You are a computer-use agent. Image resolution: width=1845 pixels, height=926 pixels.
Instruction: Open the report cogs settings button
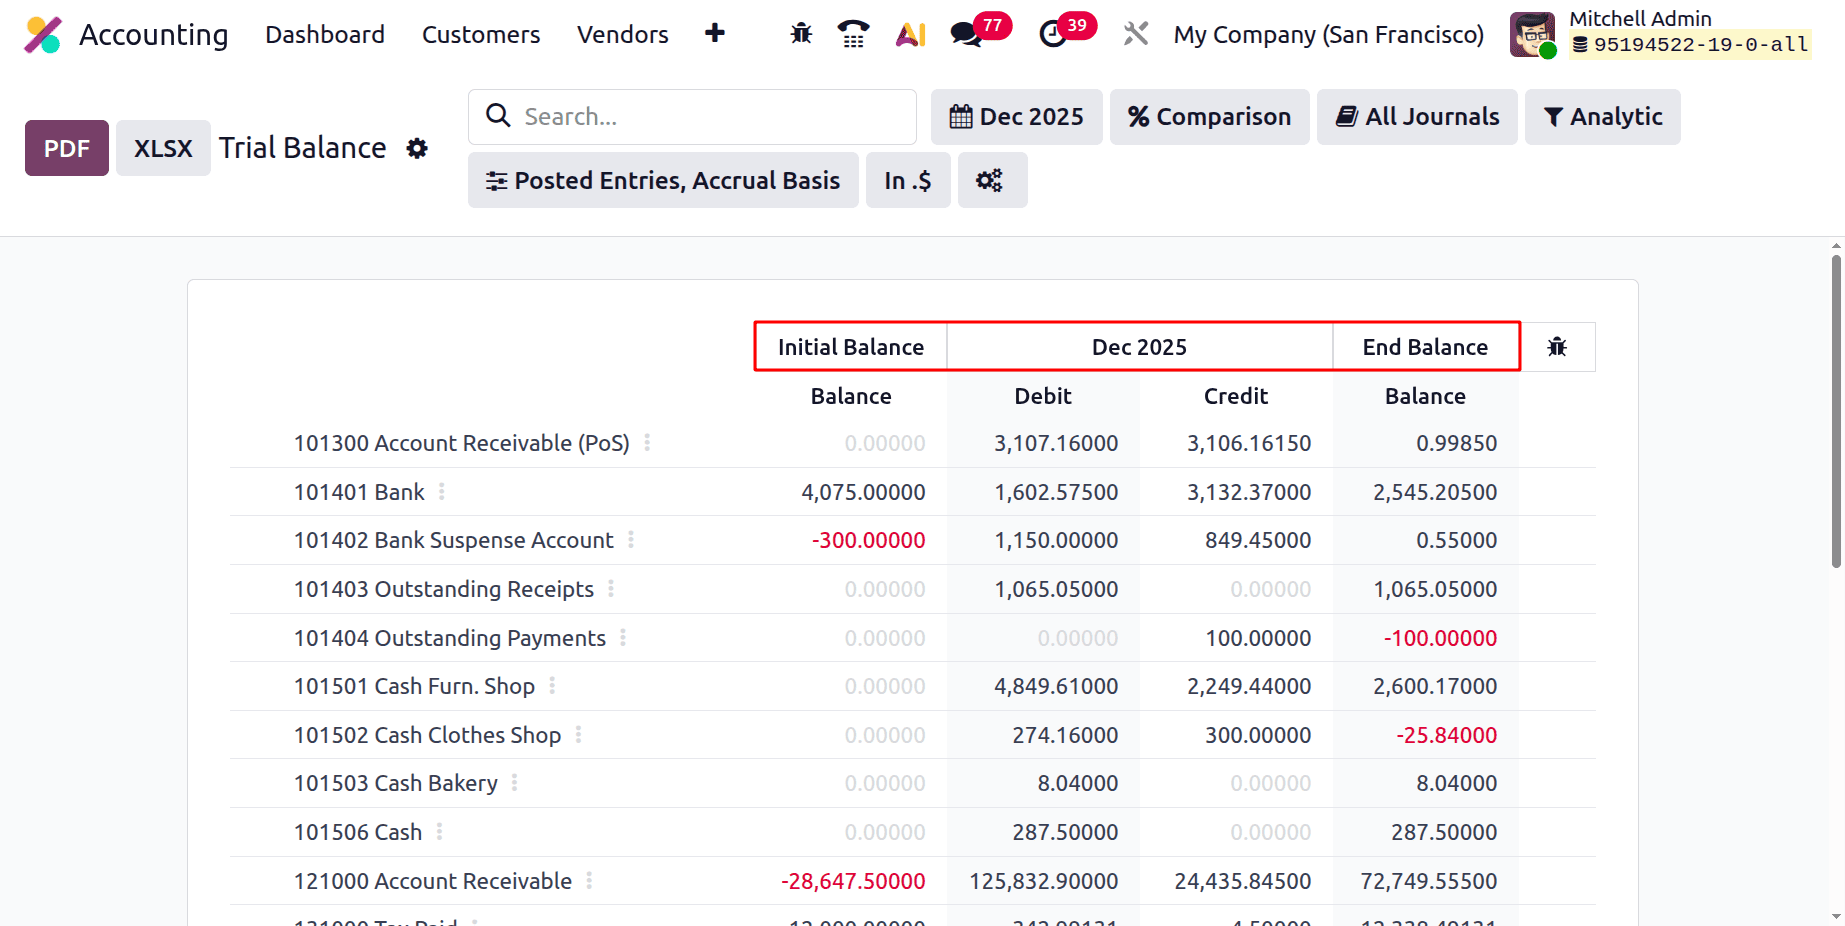(x=992, y=180)
